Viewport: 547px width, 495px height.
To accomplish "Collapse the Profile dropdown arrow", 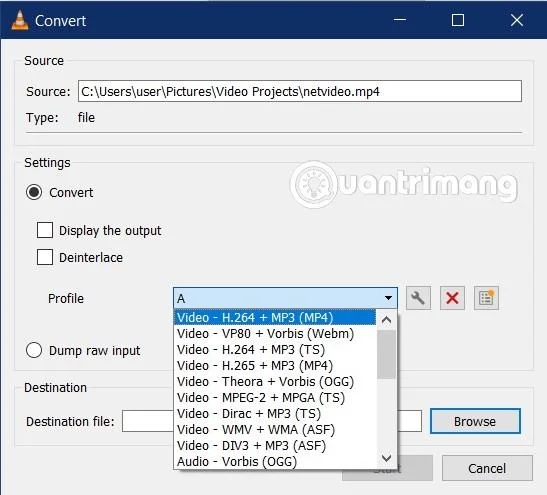I will (x=388, y=298).
